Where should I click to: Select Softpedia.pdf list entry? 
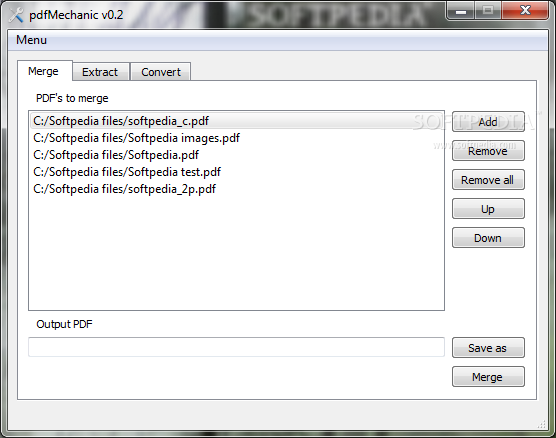[237, 155]
